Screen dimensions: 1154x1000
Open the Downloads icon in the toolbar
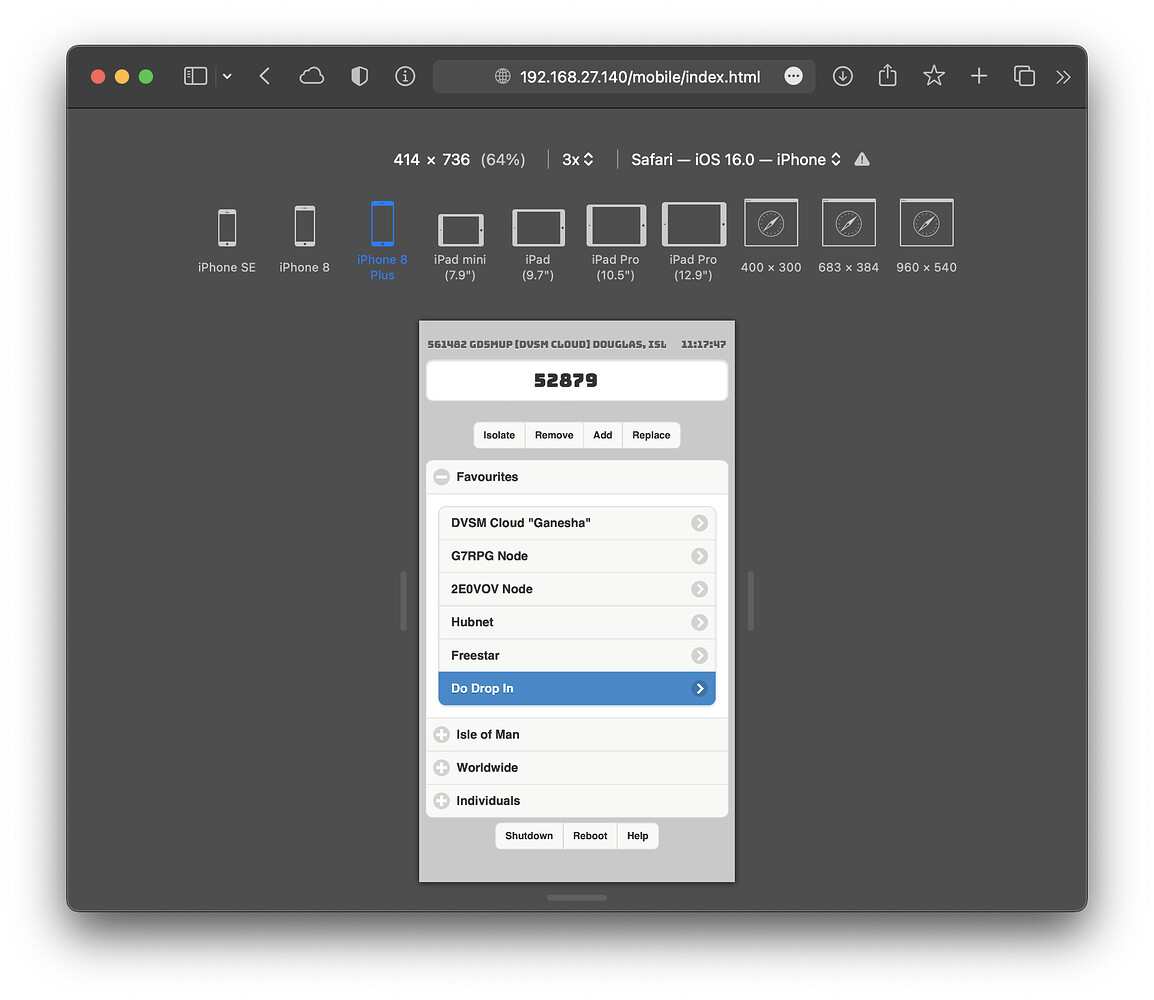[x=842, y=76]
